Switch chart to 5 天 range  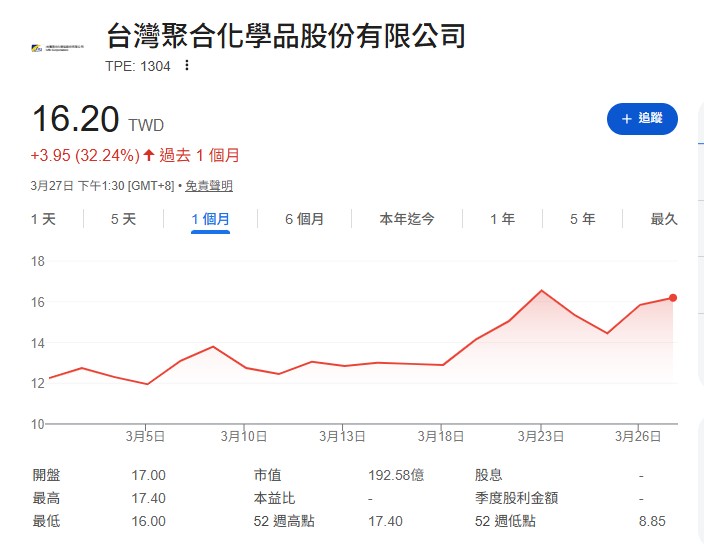123,219
